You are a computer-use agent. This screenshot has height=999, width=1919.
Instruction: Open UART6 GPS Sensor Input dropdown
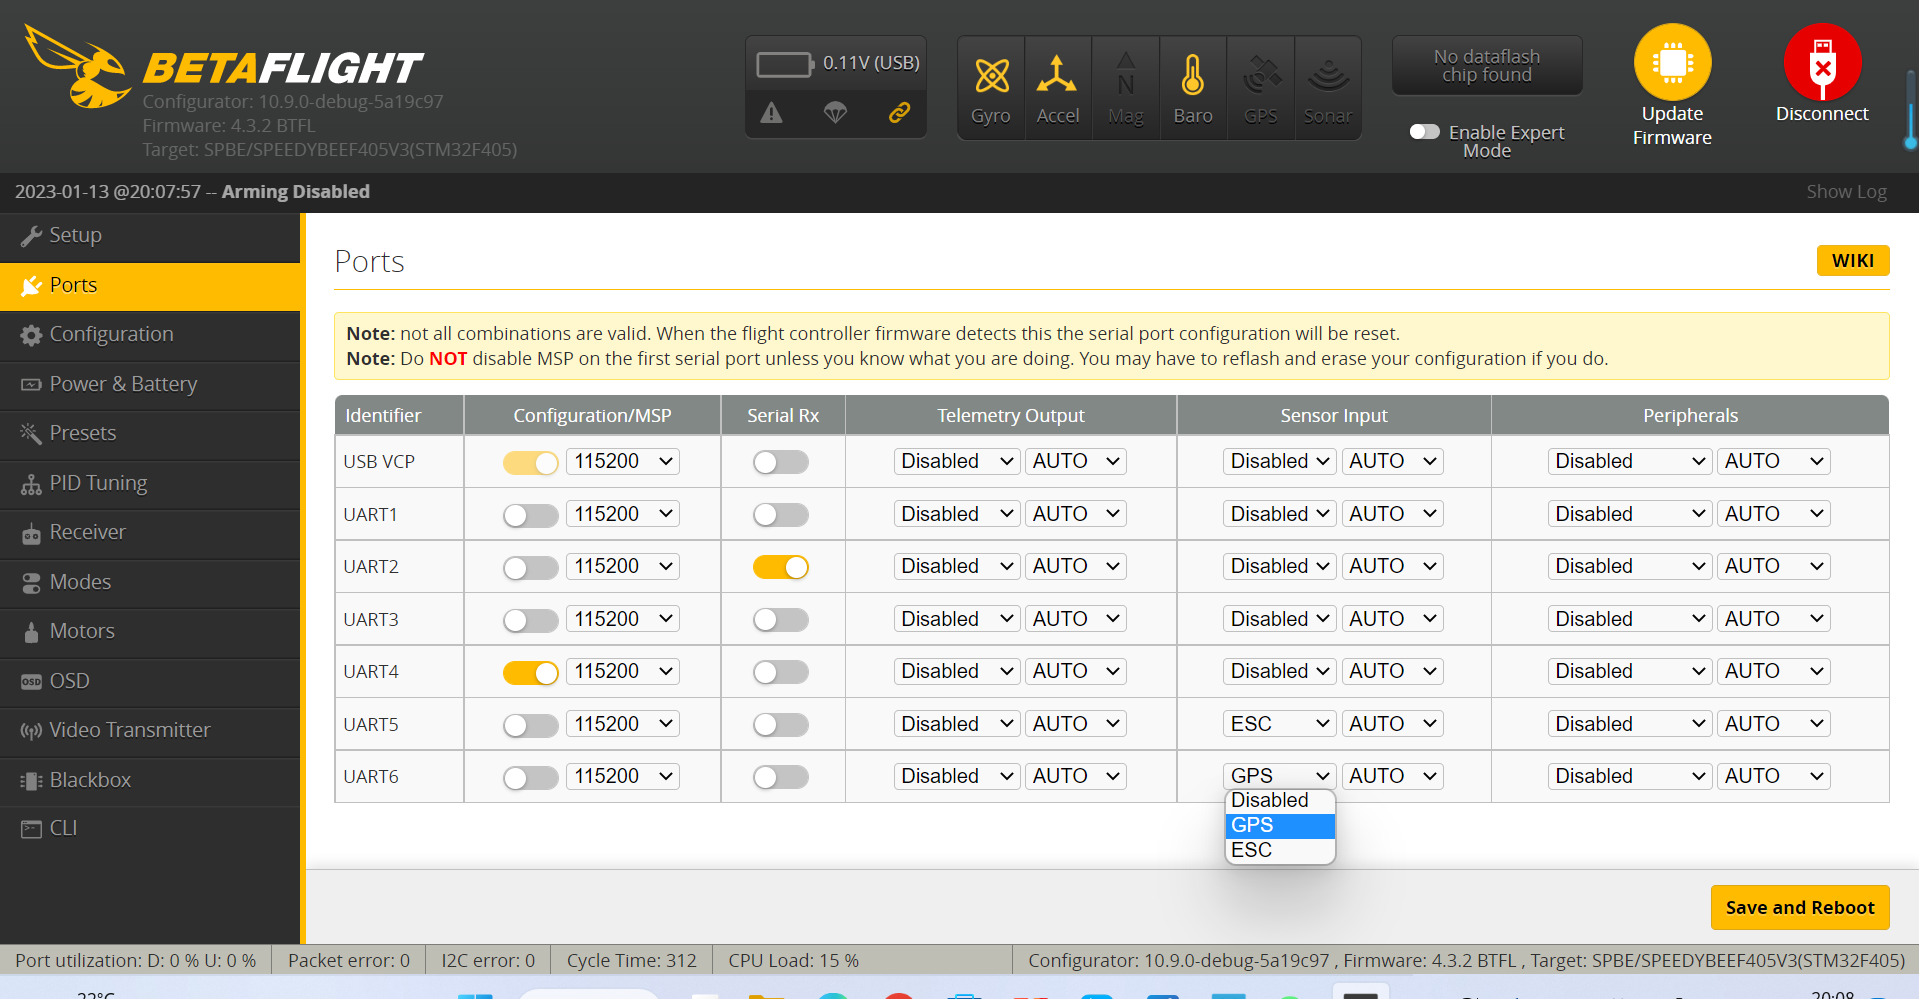click(1280, 776)
